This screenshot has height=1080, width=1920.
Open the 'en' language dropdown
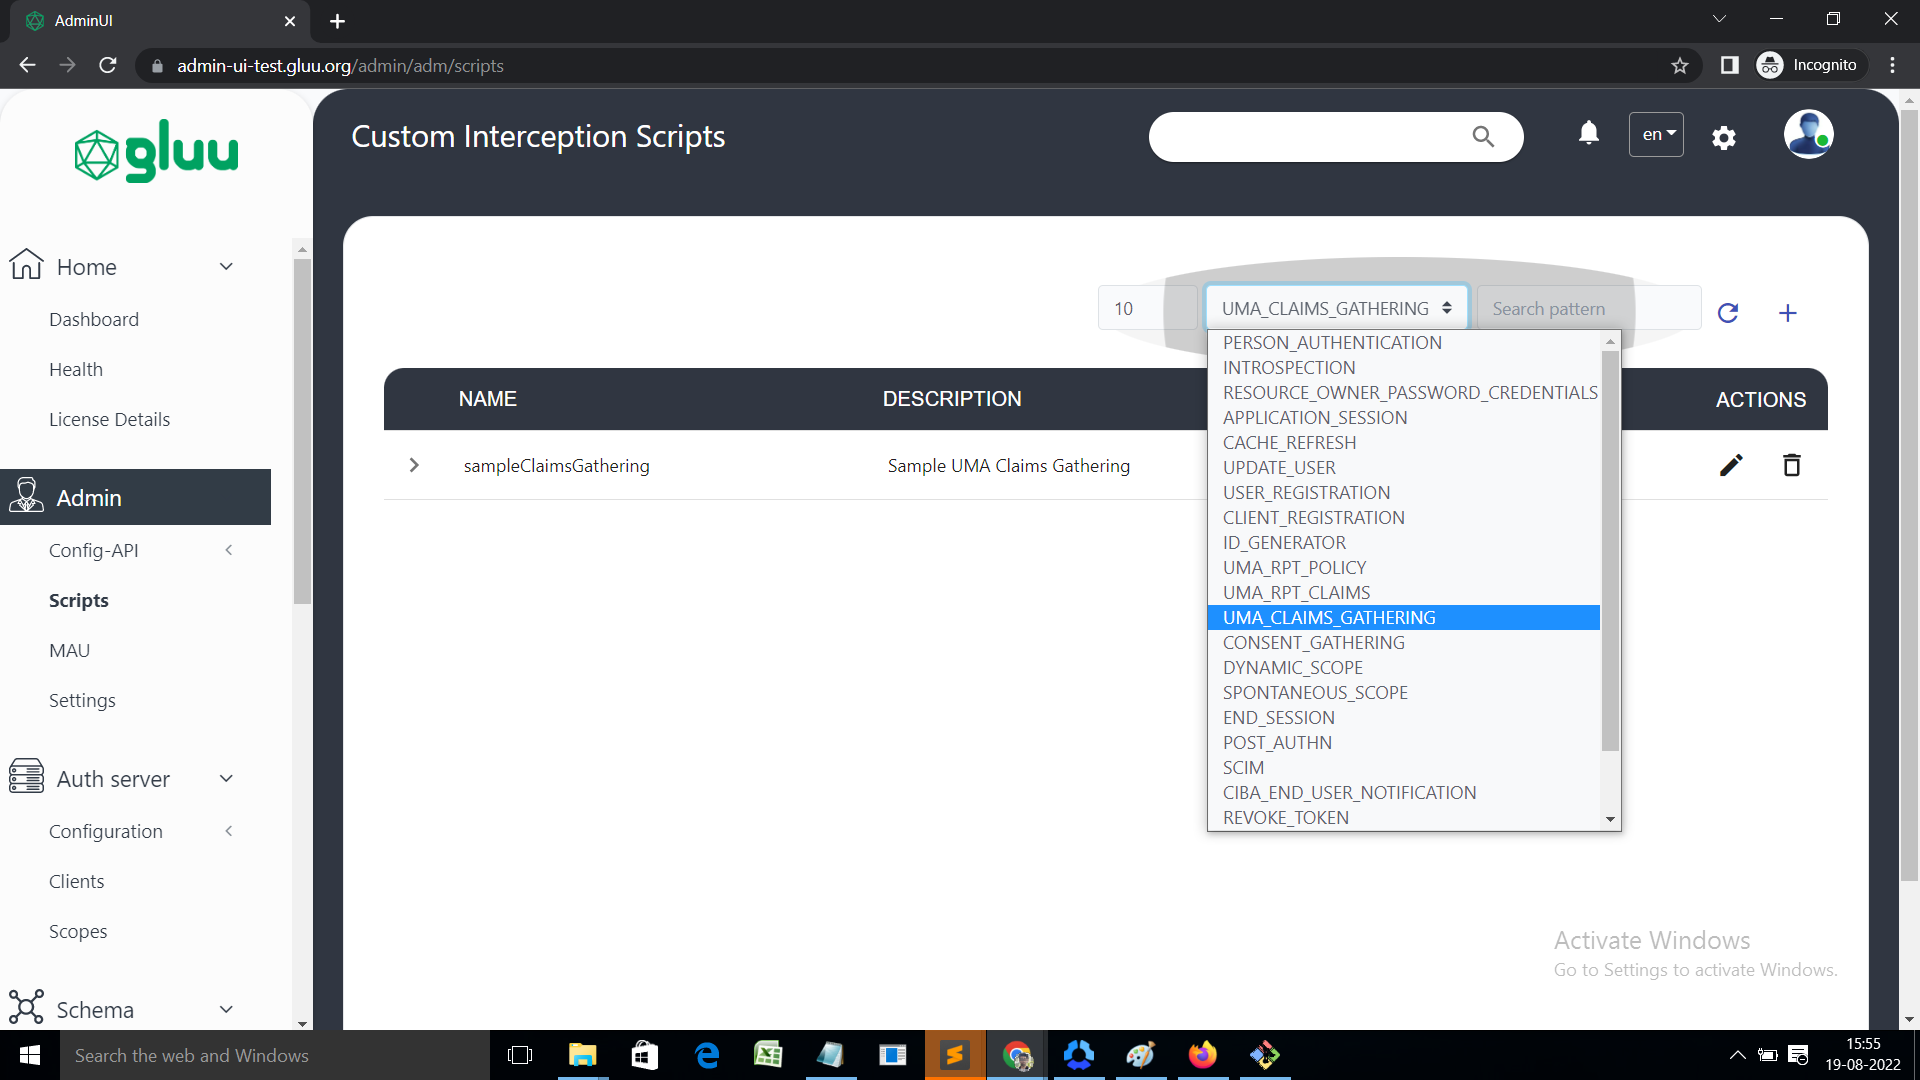pyautogui.click(x=1655, y=134)
